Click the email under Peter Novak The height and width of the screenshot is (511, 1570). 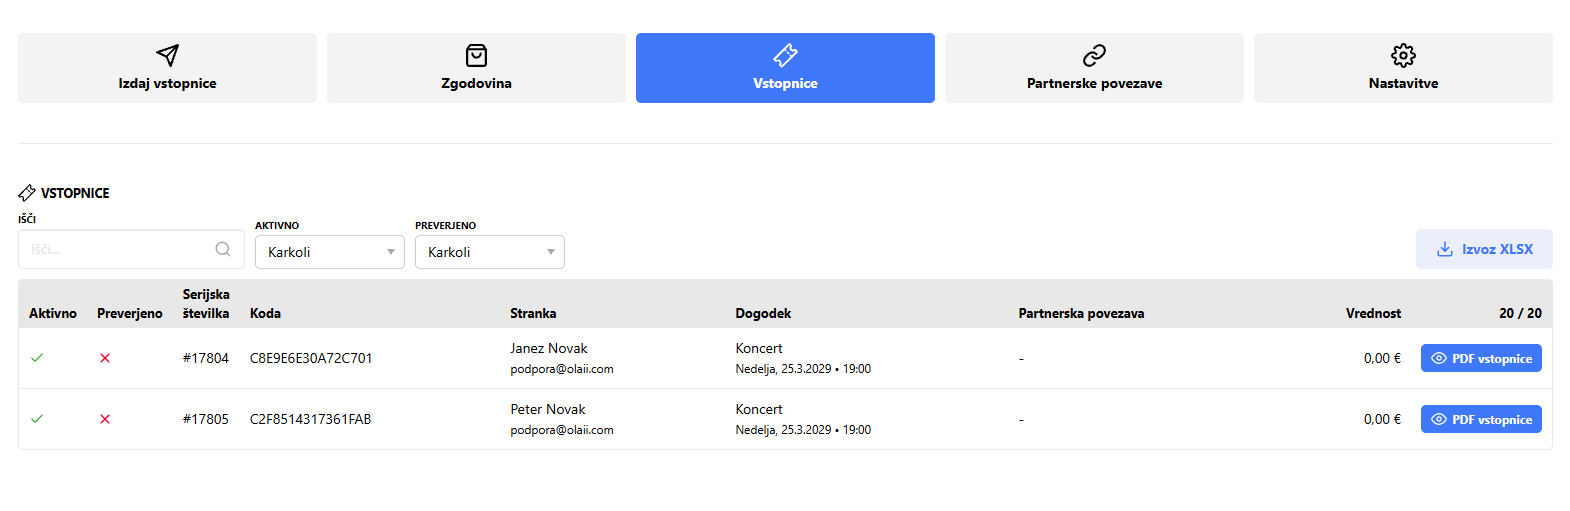[x=562, y=430]
